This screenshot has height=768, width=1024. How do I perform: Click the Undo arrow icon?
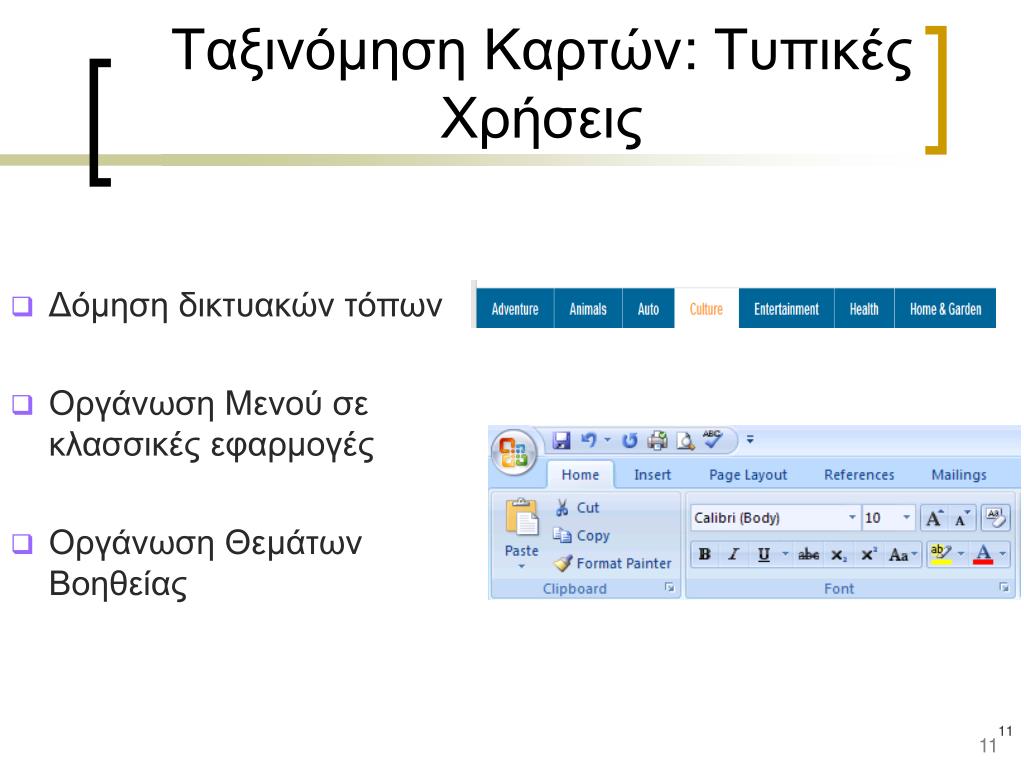click(589, 440)
